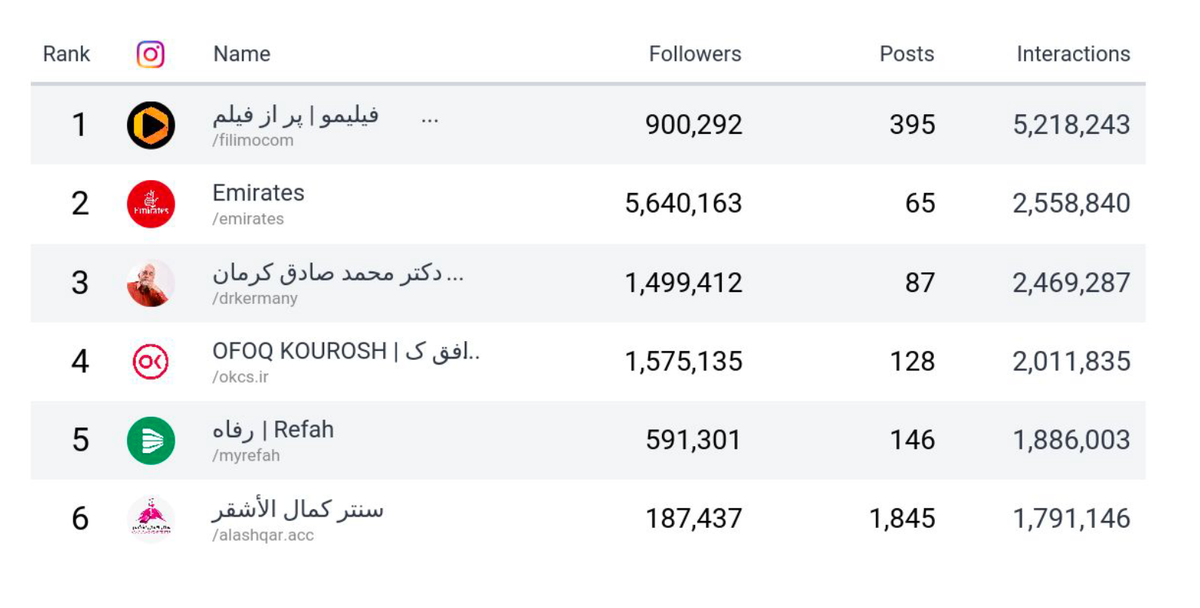Open the /alashqar.acc handle link

pos(263,535)
